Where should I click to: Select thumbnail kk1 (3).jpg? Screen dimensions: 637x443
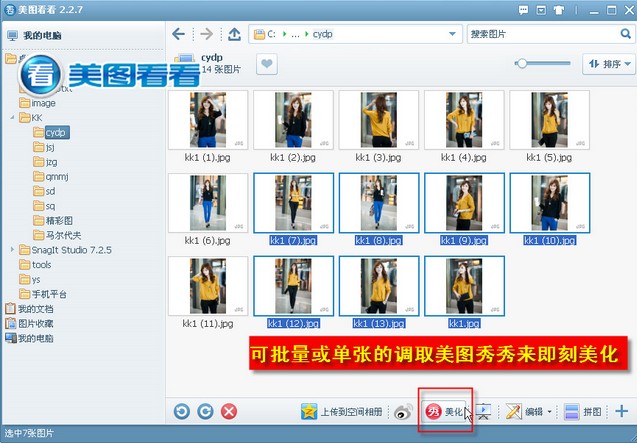tap(379, 120)
